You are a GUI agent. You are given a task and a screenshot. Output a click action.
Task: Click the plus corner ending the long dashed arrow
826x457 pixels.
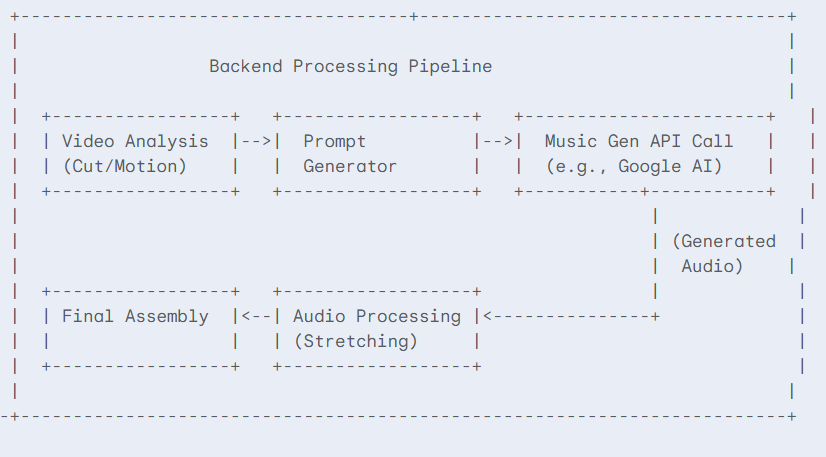tap(655, 316)
